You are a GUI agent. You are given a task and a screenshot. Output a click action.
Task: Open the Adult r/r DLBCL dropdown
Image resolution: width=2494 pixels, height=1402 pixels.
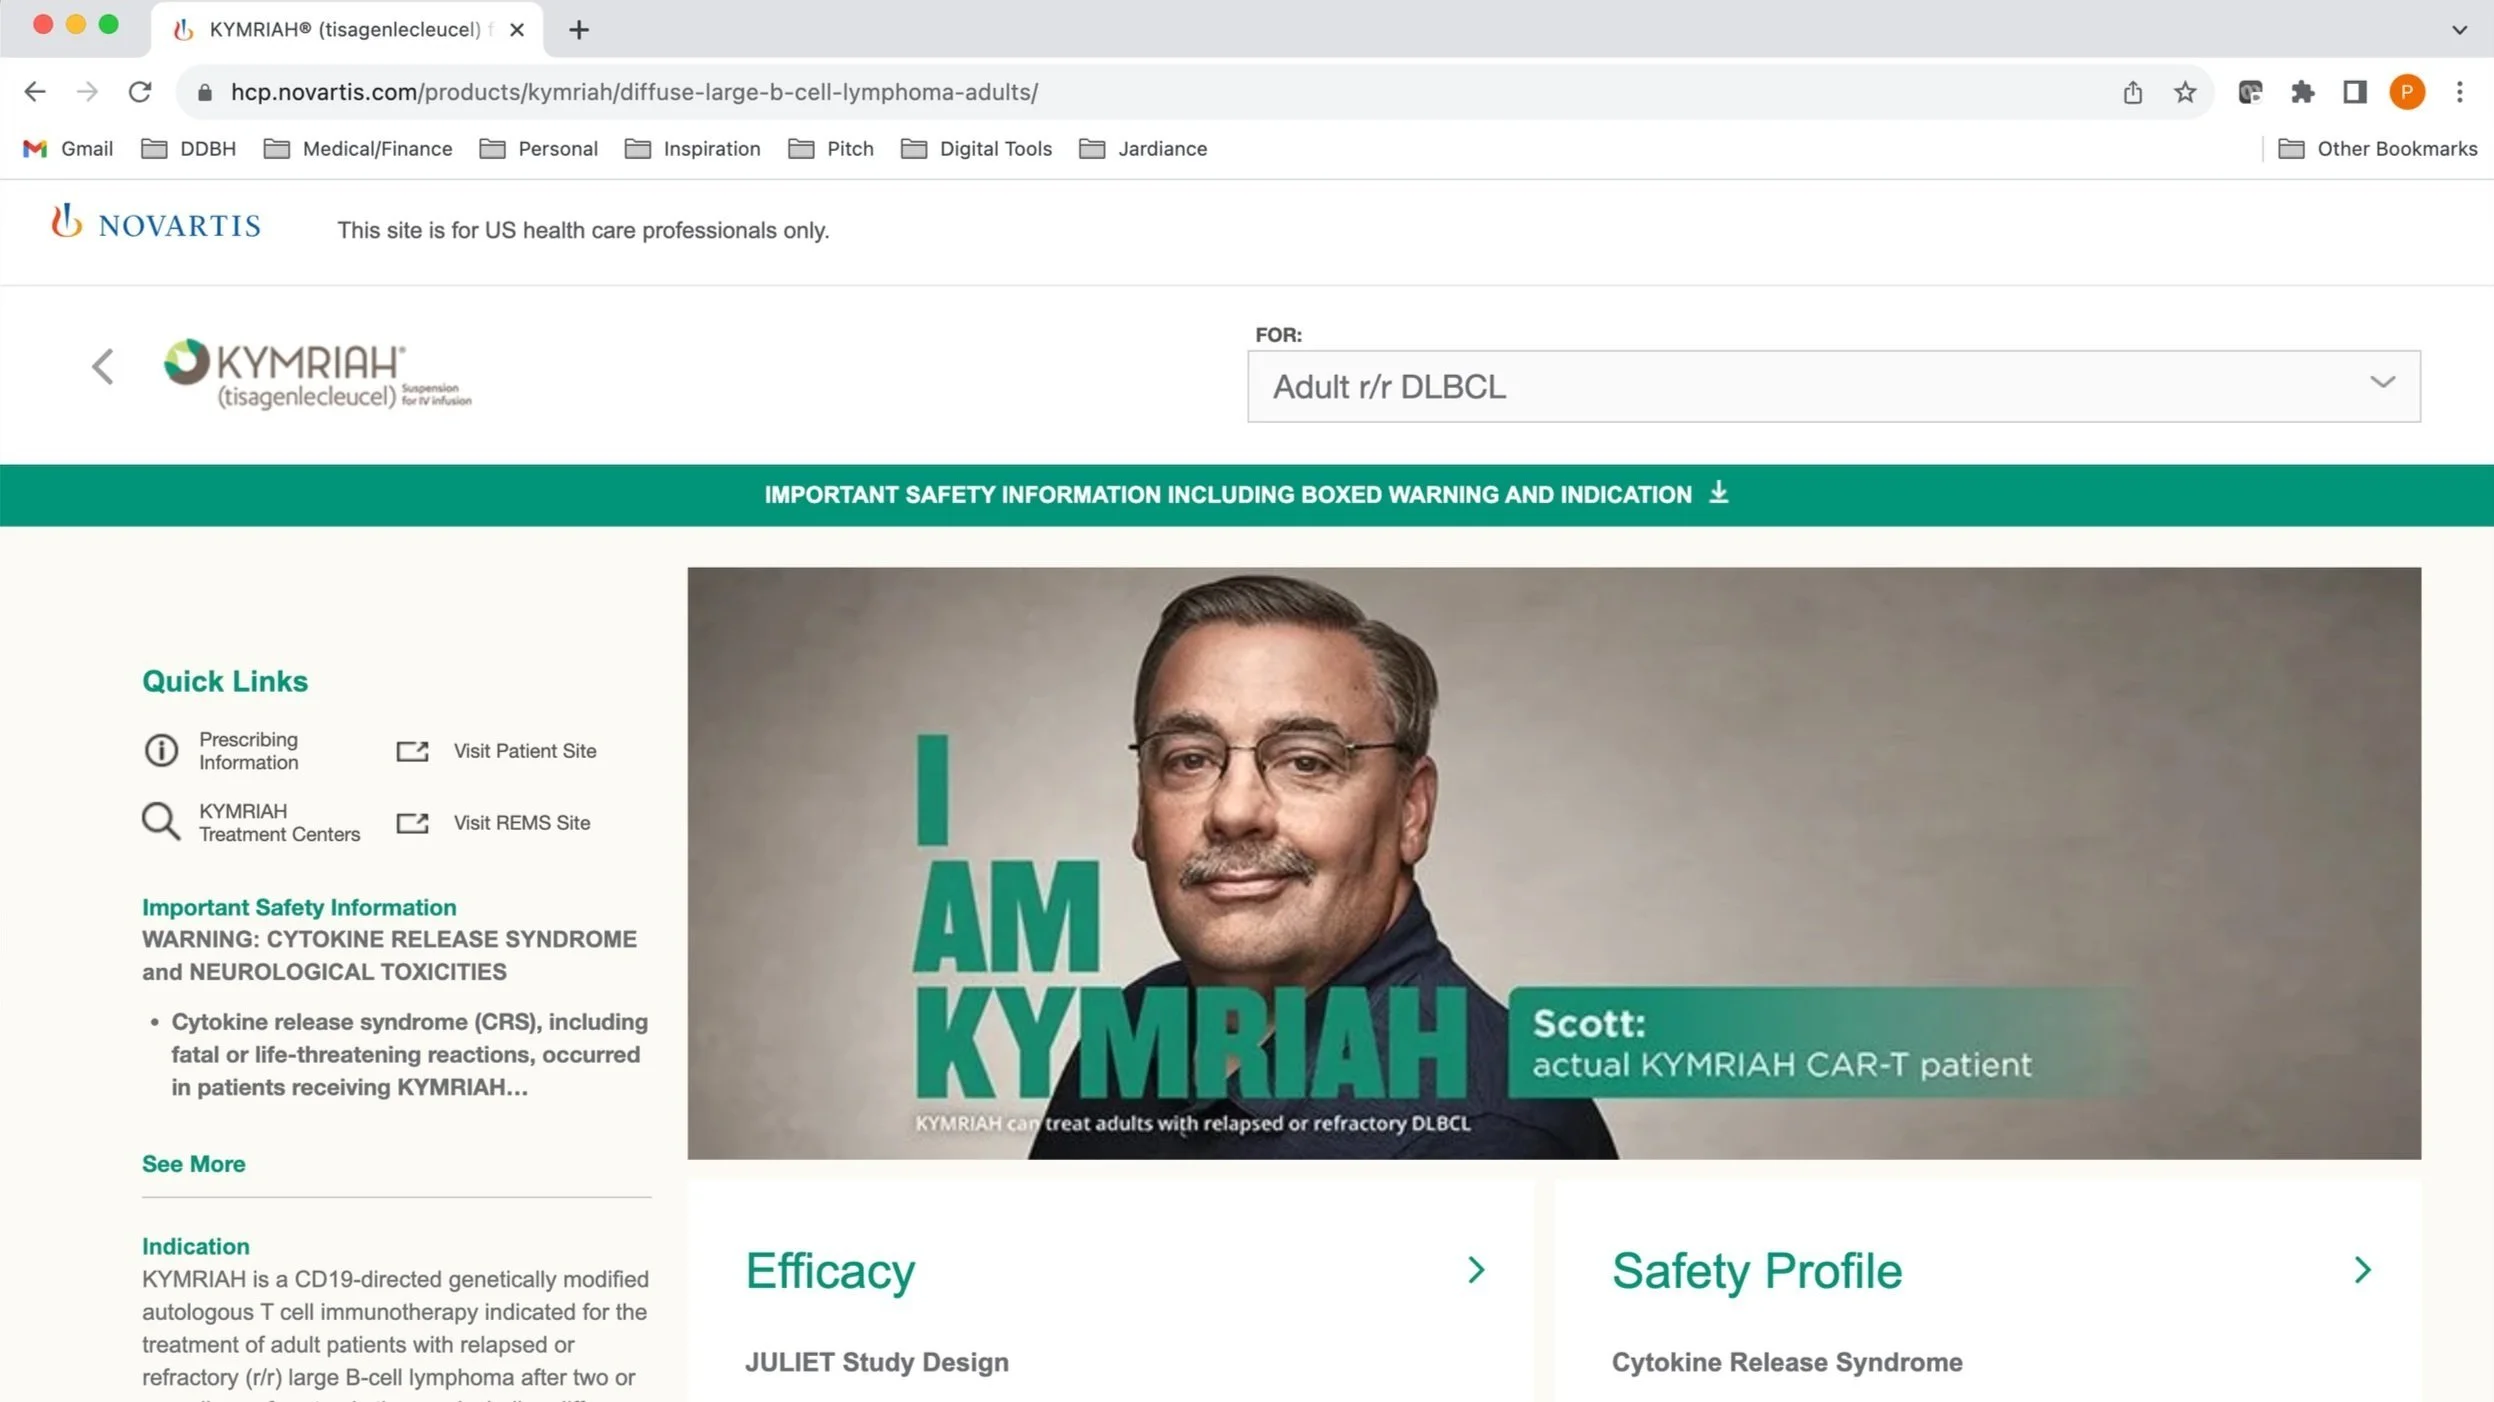[1833, 386]
